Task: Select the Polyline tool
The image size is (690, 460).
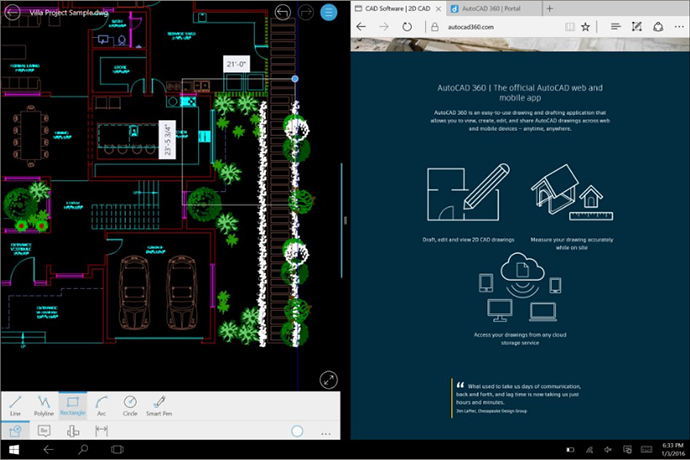Action: (x=44, y=404)
